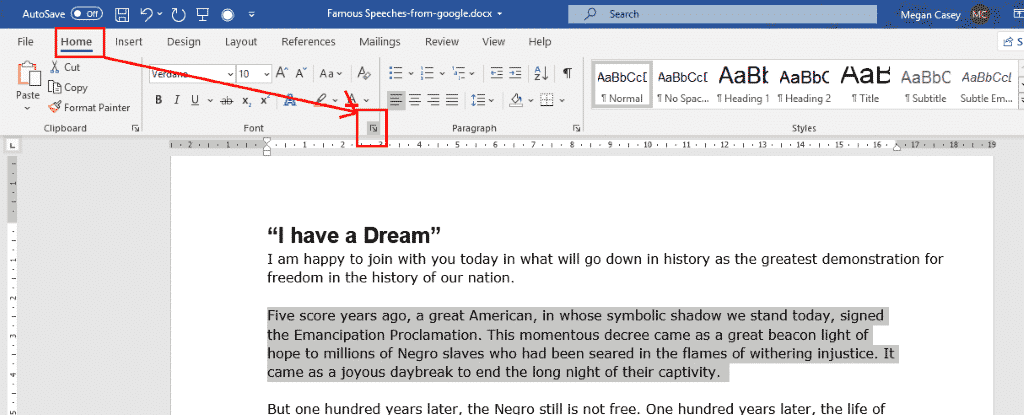Click the Increase Indent icon

(515, 73)
